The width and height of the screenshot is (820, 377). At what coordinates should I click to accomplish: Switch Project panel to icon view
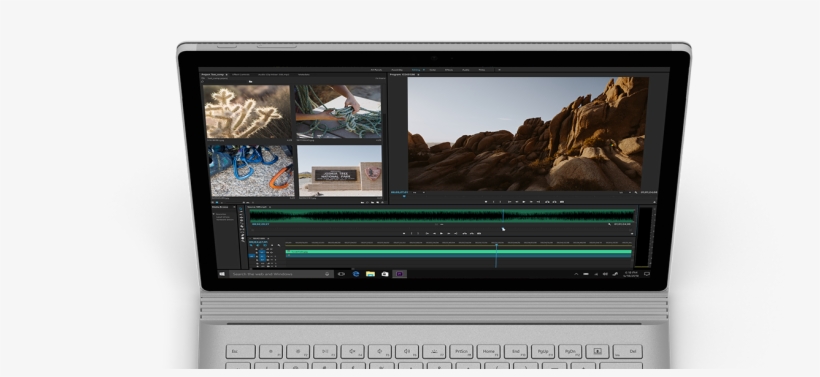tap(217, 202)
